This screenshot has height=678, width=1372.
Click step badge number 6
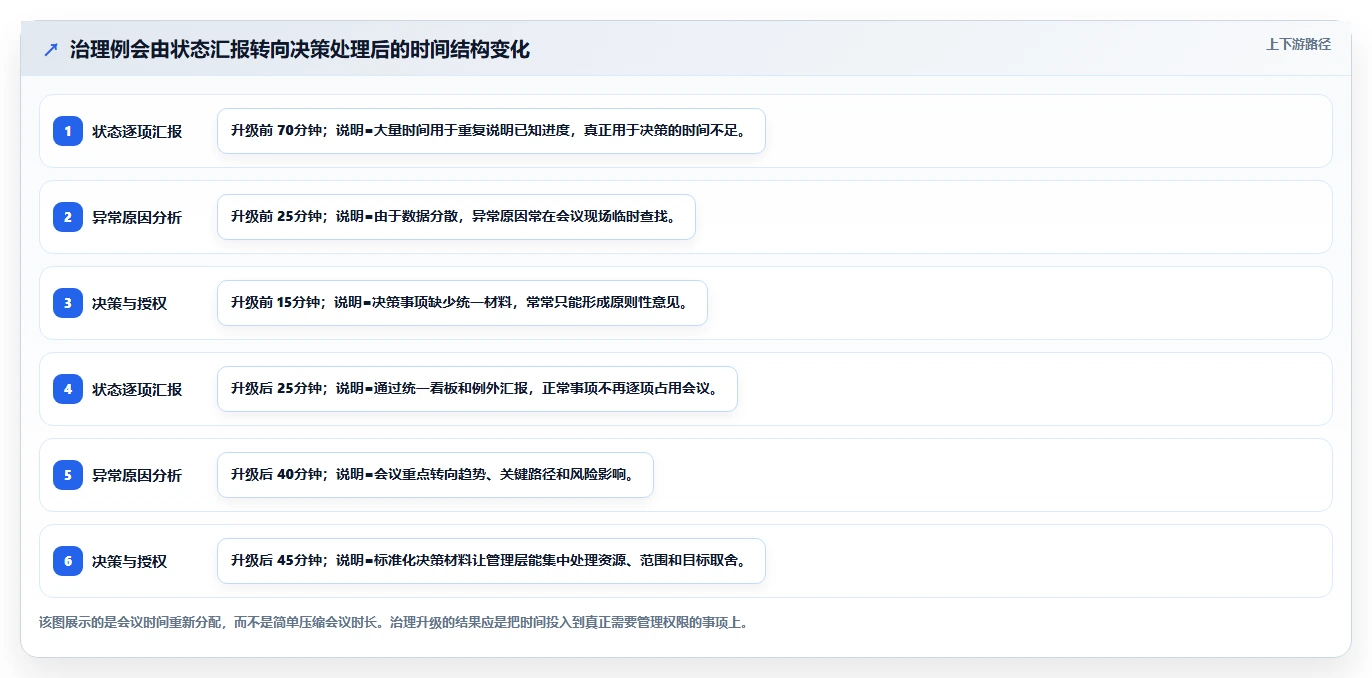point(68,561)
